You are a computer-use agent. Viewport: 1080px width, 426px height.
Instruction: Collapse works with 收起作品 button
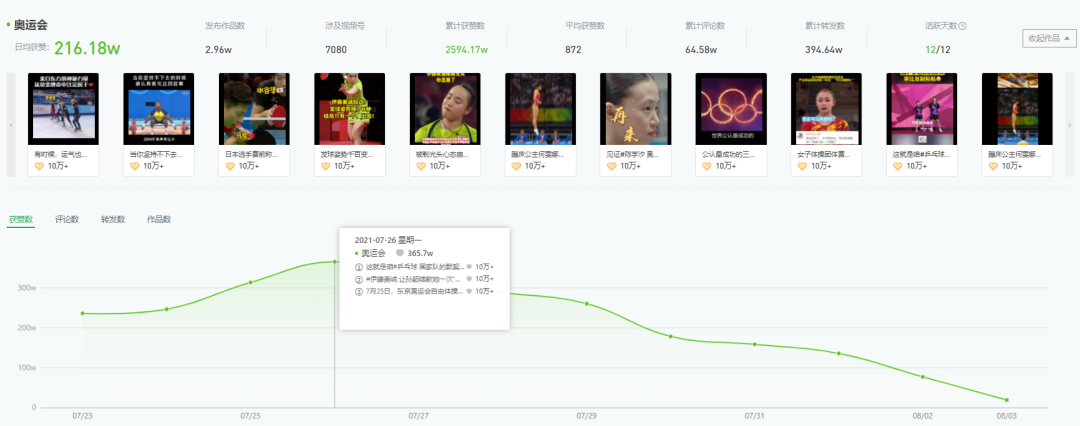click(1048, 39)
